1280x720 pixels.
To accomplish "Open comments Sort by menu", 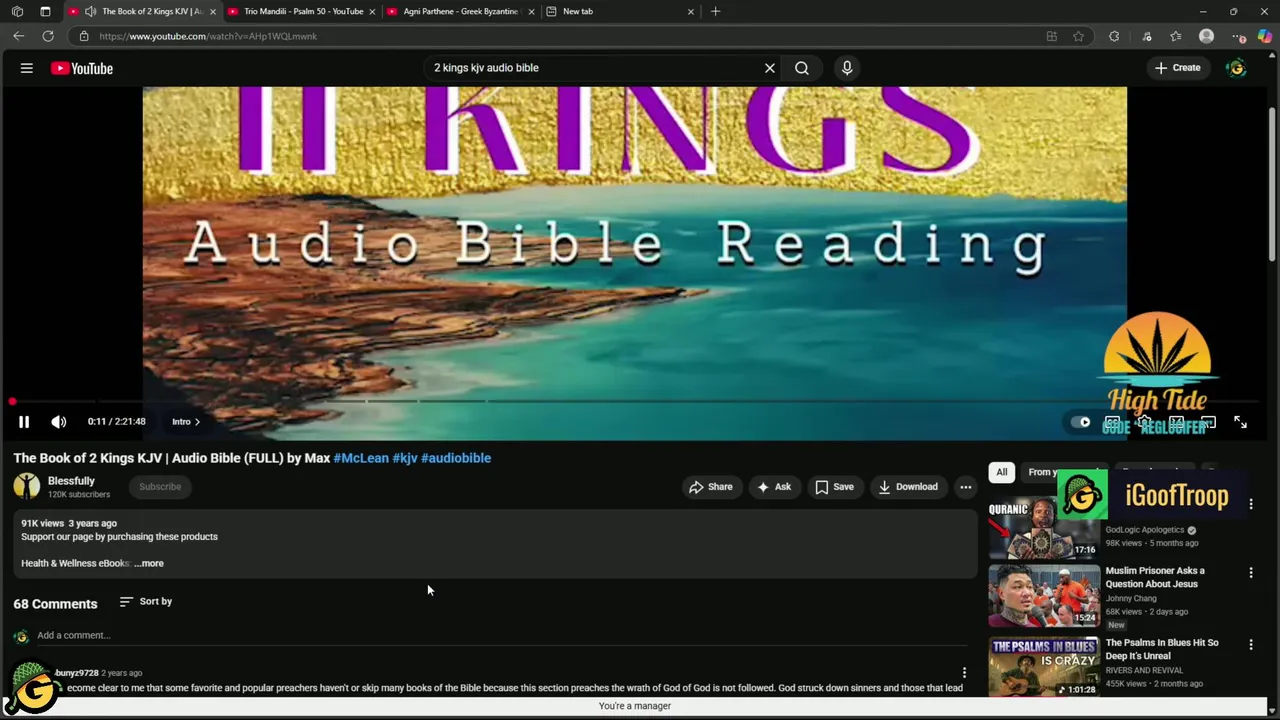I will click(x=146, y=601).
